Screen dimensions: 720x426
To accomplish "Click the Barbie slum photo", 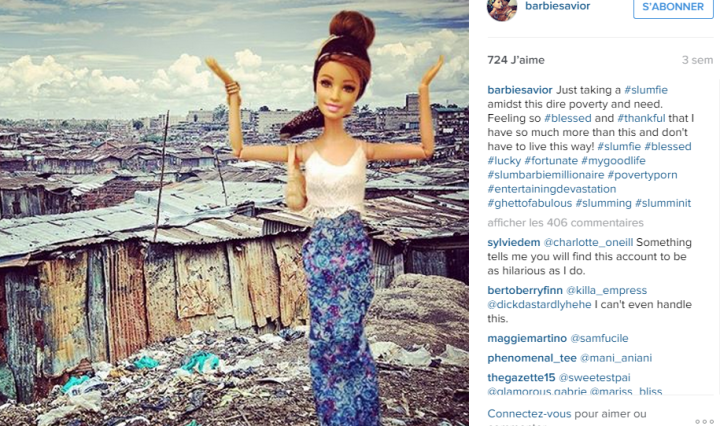I will [x=234, y=213].
